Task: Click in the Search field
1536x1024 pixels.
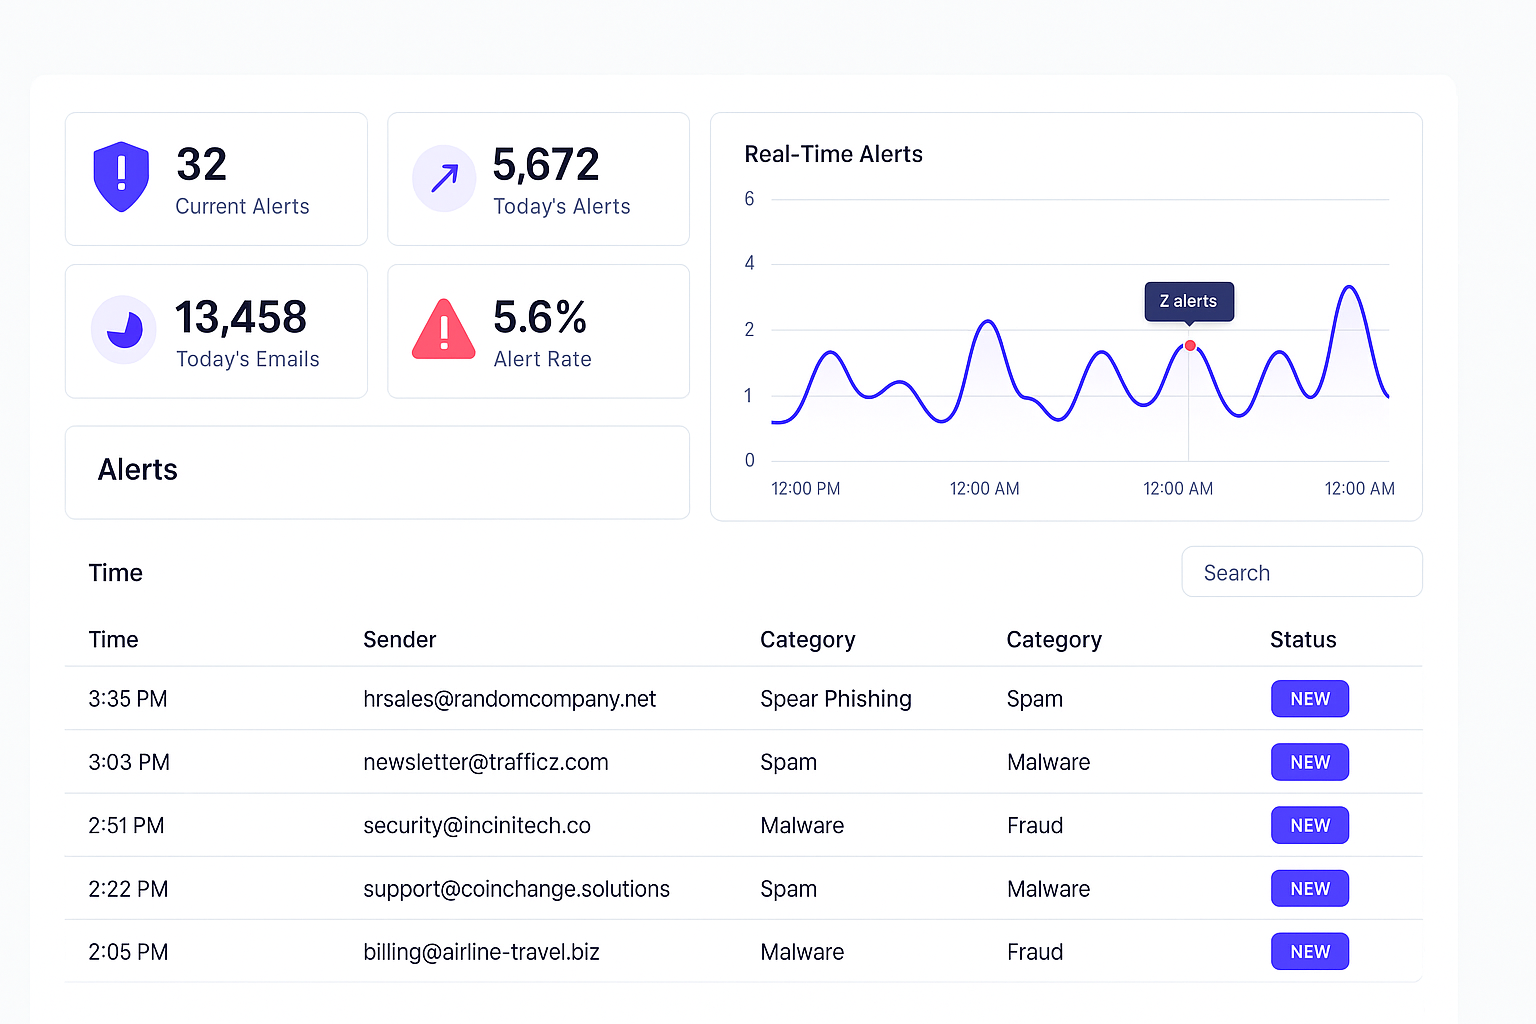Action: [1301, 572]
